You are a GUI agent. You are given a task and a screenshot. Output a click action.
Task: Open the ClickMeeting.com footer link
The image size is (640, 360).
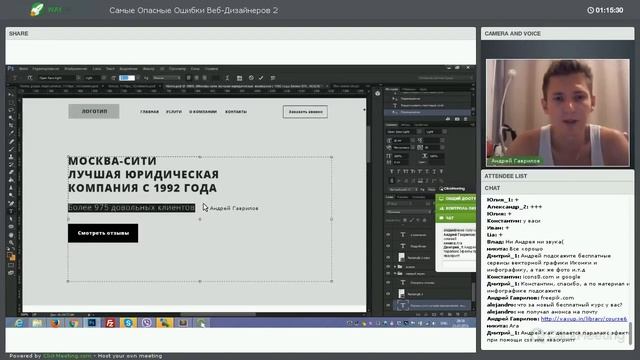(x=67, y=356)
